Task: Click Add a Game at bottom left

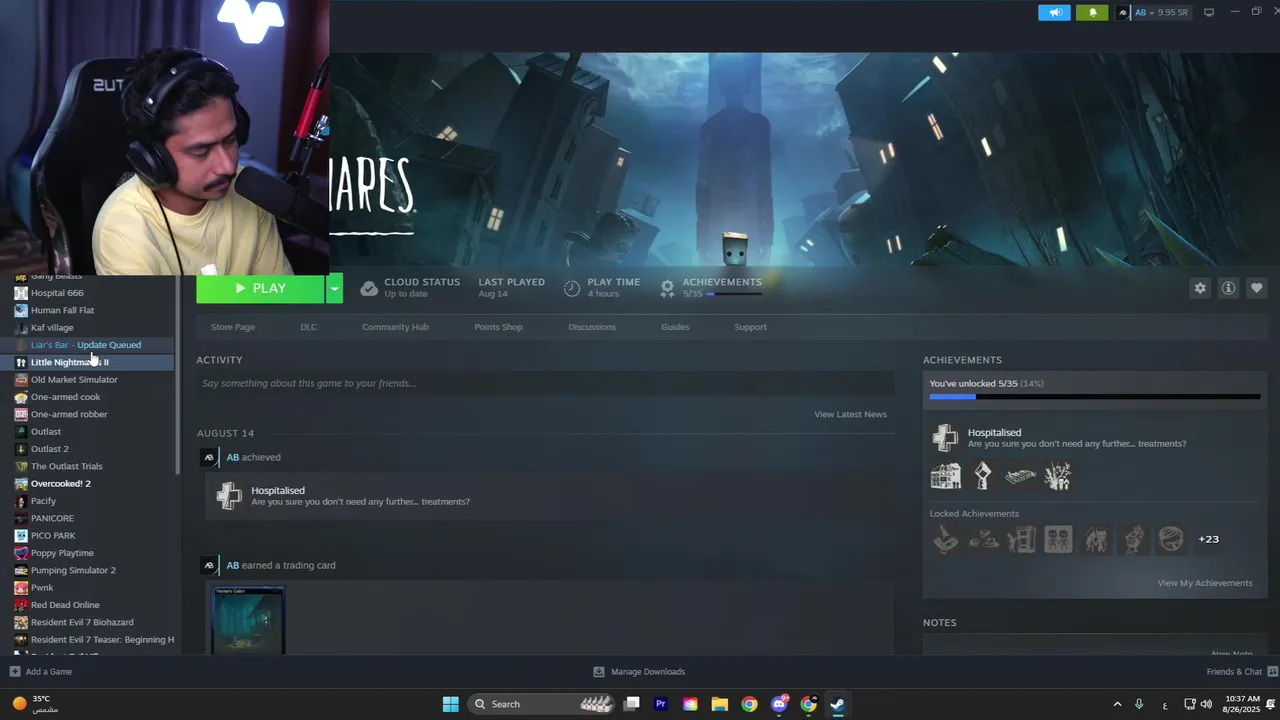Action: click(40, 672)
